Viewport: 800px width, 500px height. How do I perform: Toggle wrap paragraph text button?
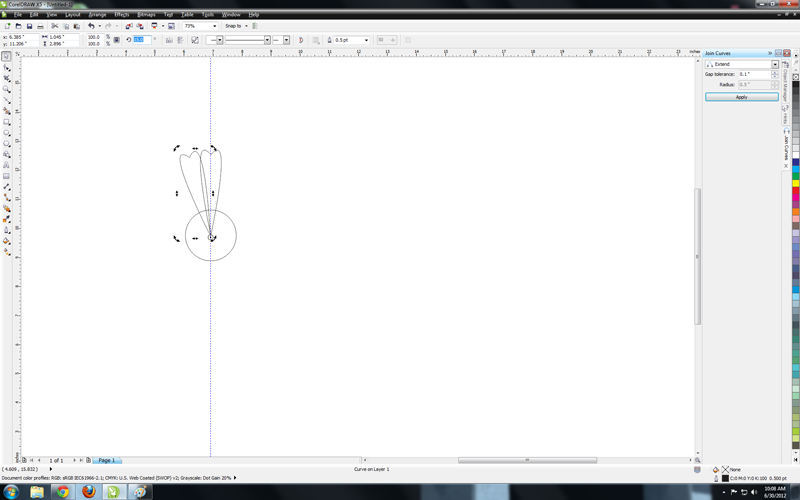point(316,40)
